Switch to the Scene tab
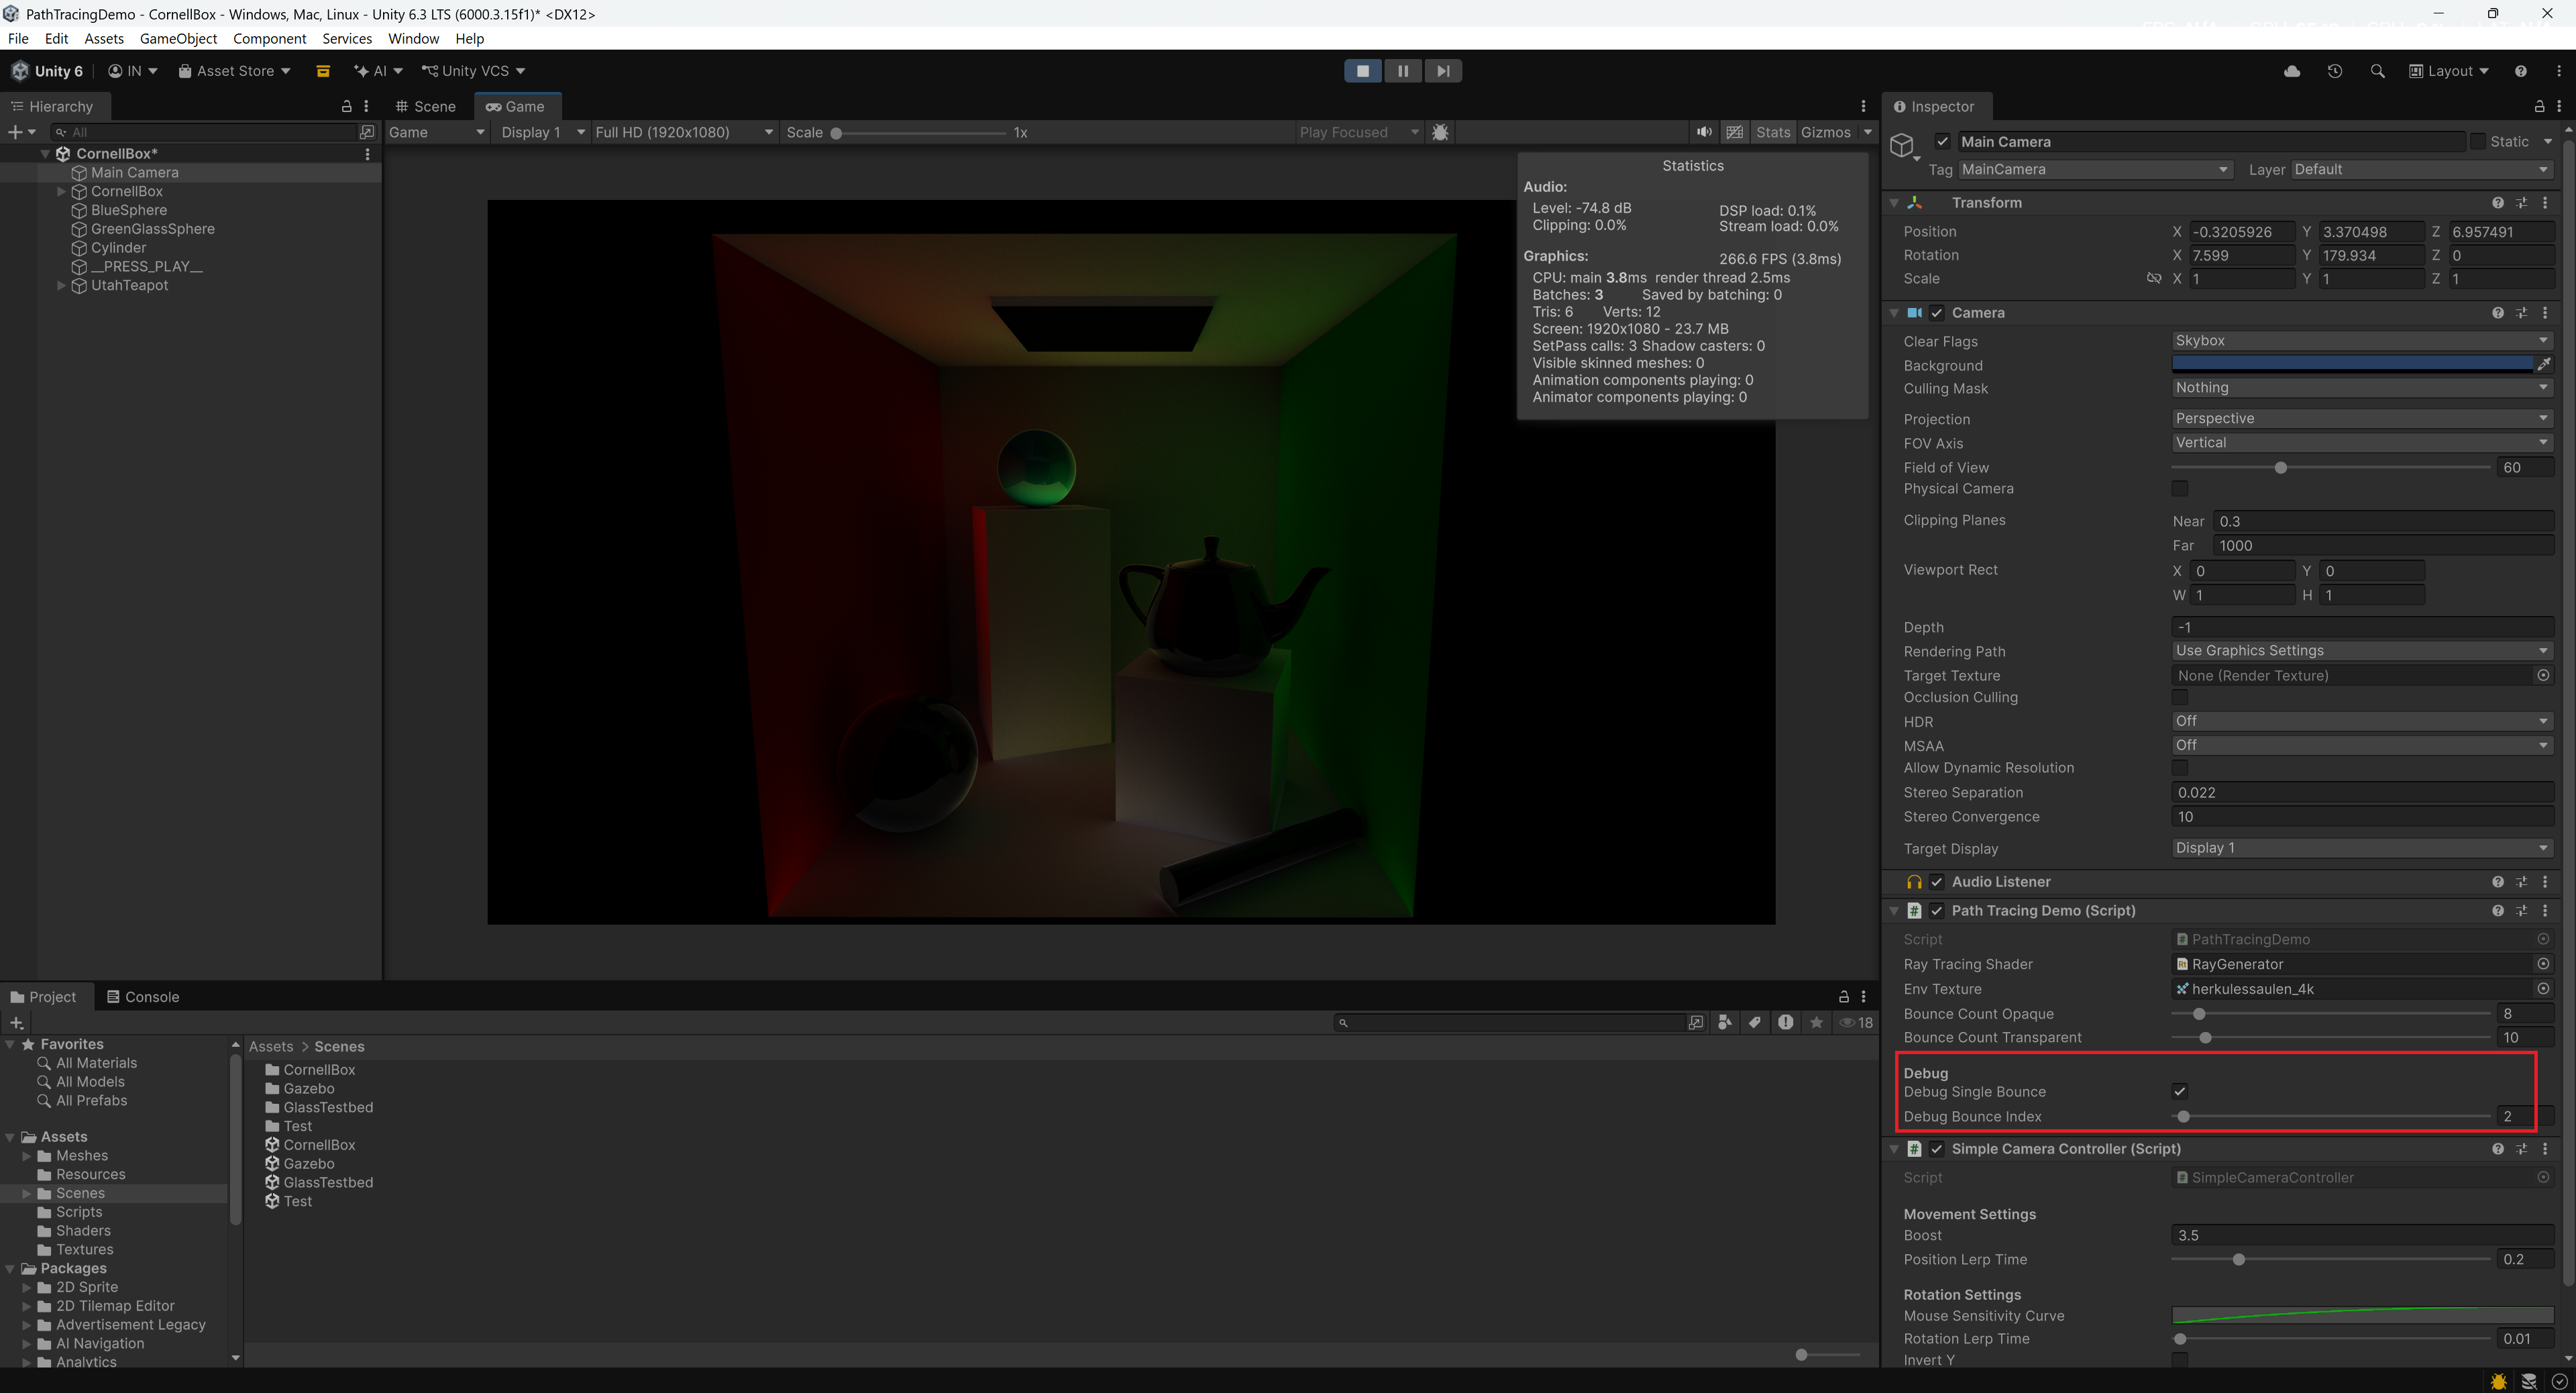Image resolution: width=2576 pixels, height=1393 pixels. (425, 106)
